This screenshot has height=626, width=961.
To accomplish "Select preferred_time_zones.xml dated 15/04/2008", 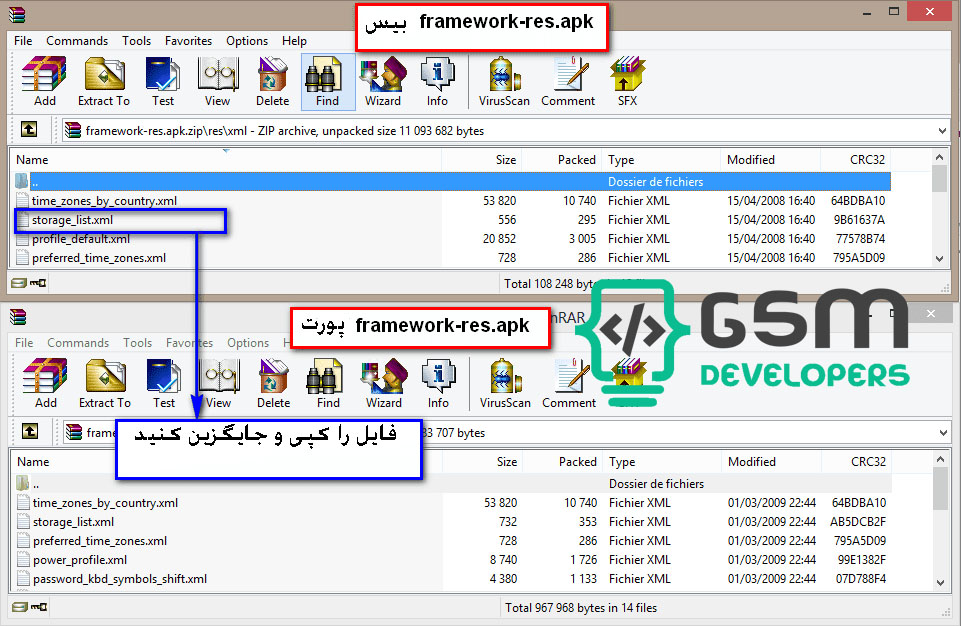I will 451,258.
